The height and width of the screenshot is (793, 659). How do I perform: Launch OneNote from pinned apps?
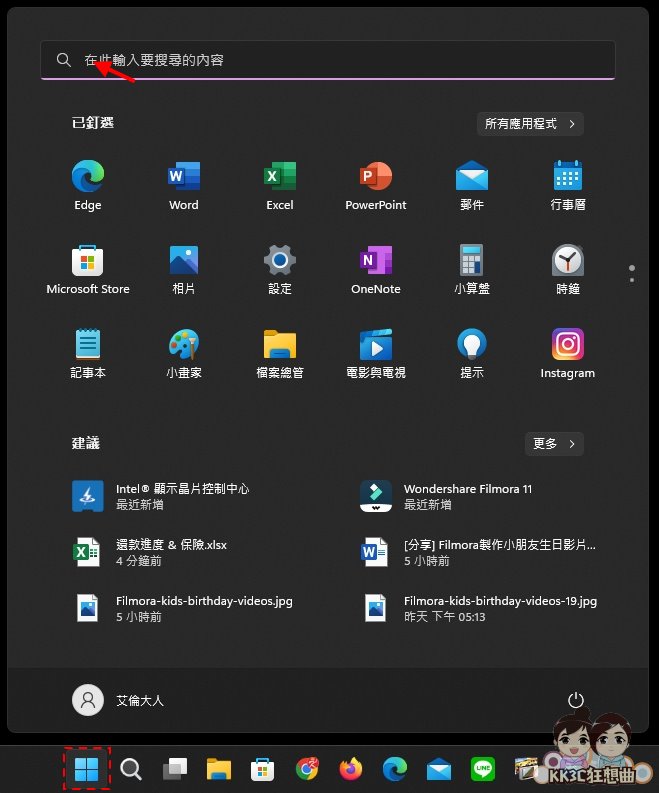coord(376,269)
